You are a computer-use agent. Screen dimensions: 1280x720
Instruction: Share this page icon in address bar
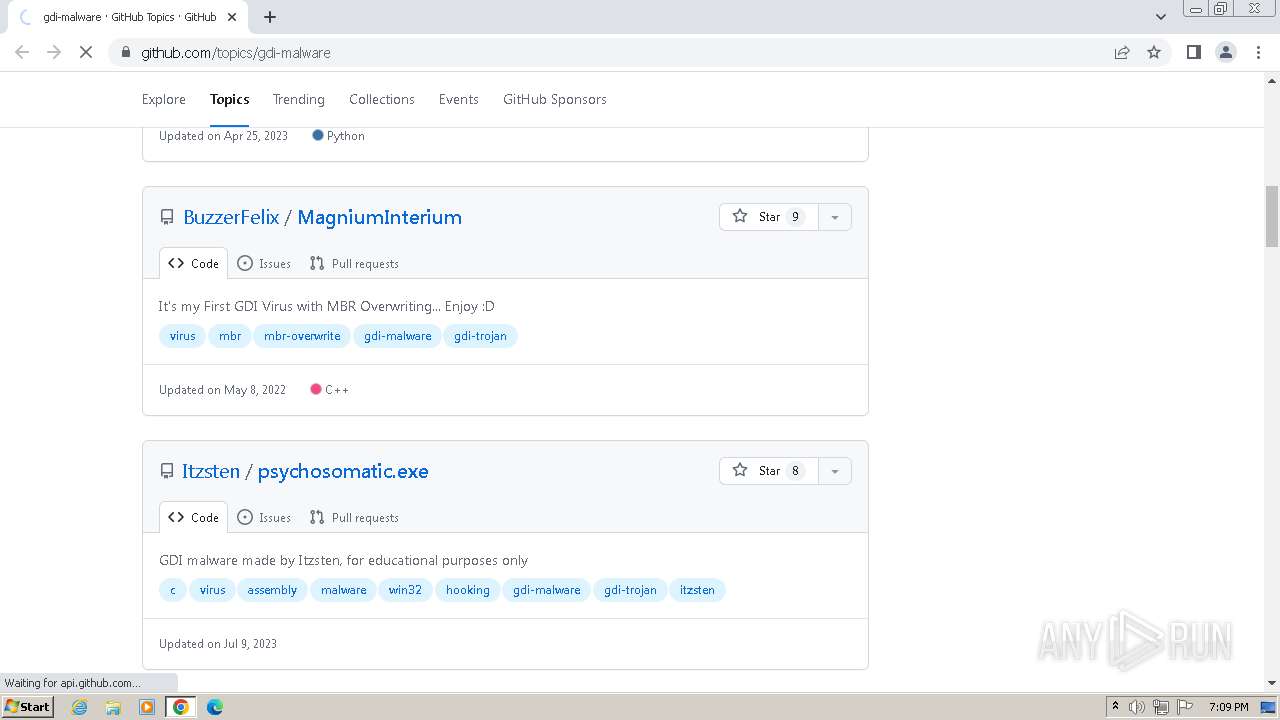[1122, 52]
